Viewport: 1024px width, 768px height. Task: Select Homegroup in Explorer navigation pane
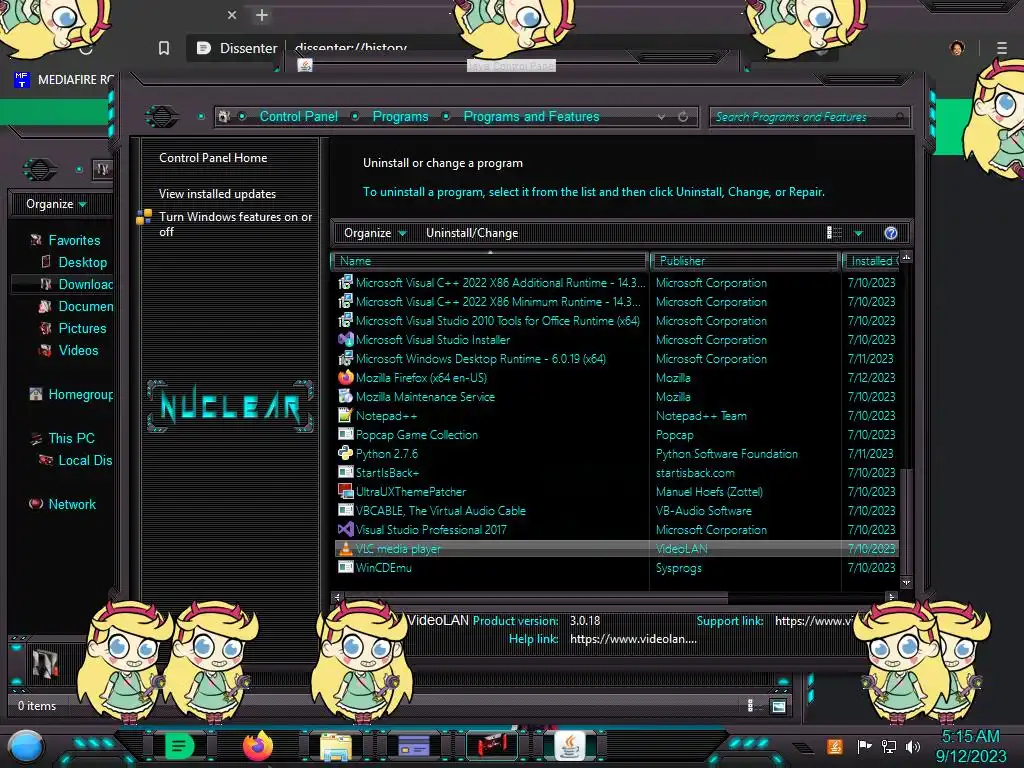(x=80, y=394)
